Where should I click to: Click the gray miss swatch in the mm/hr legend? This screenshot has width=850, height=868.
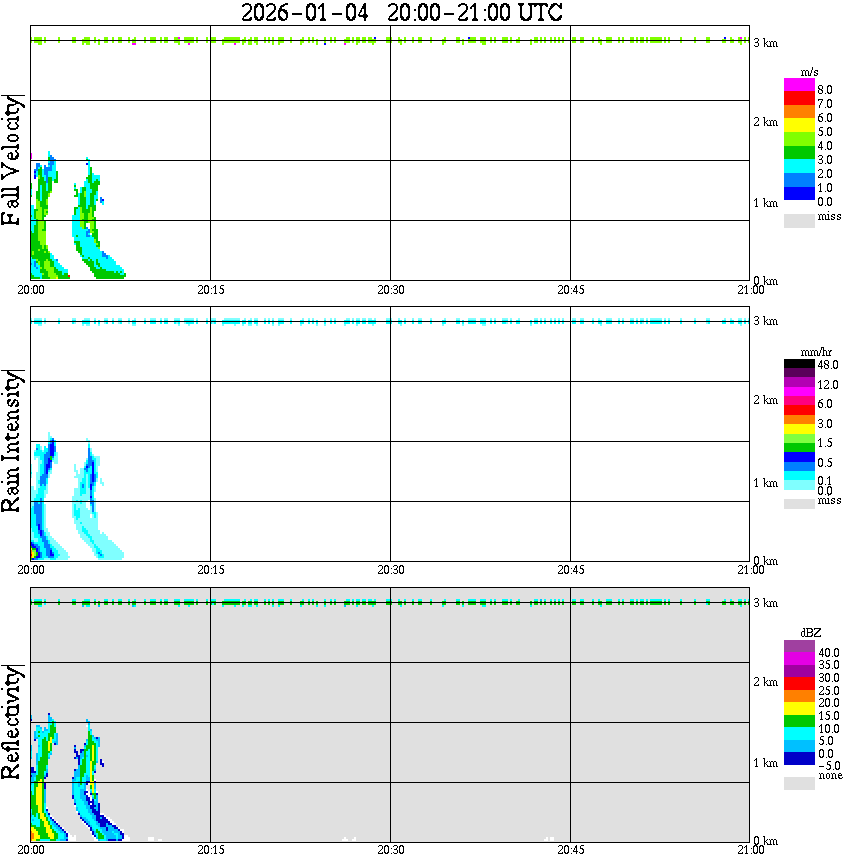click(799, 504)
